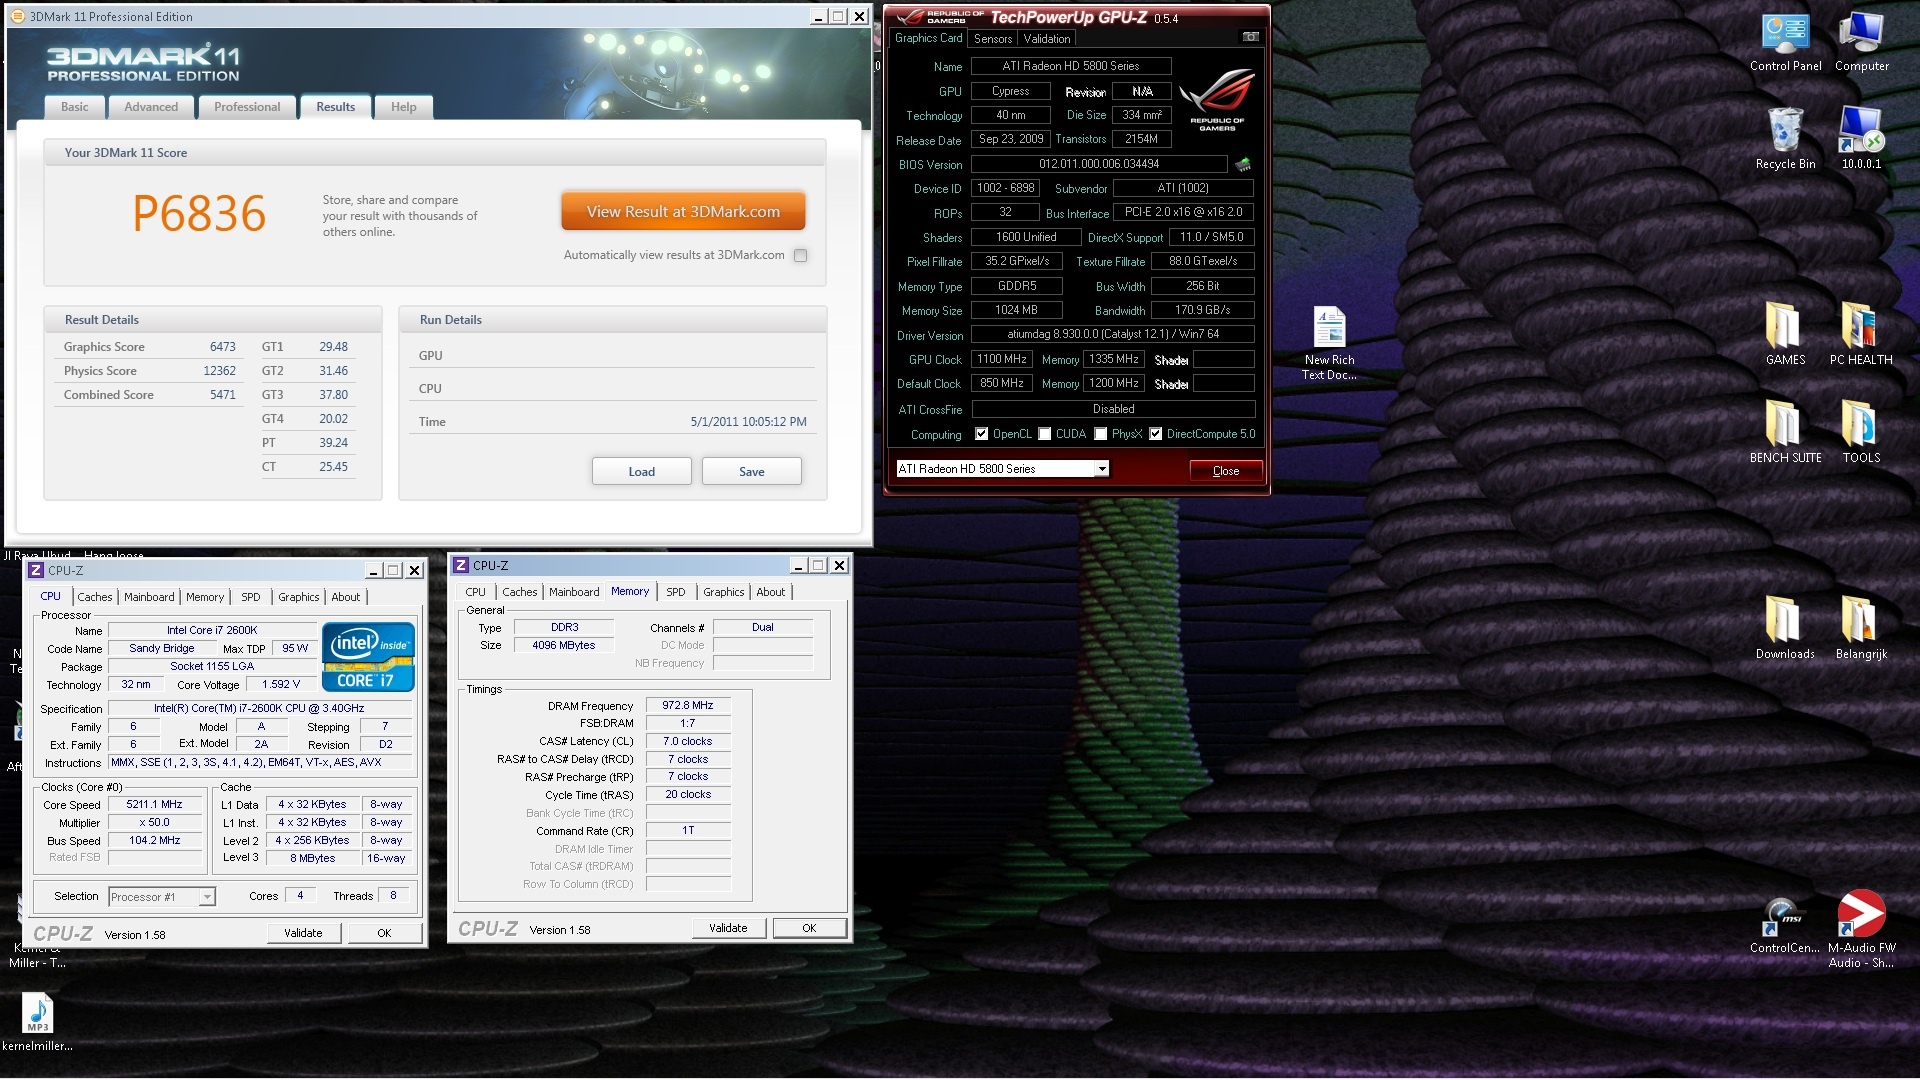Launch MSI ControlCenter shortcut
The width and height of the screenshot is (1920, 1080).
tap(1785, 926)
